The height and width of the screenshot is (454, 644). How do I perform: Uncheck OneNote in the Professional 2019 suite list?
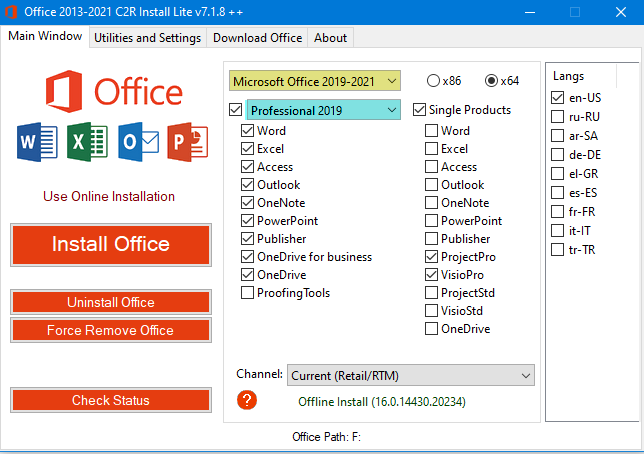tap(247, 203)
